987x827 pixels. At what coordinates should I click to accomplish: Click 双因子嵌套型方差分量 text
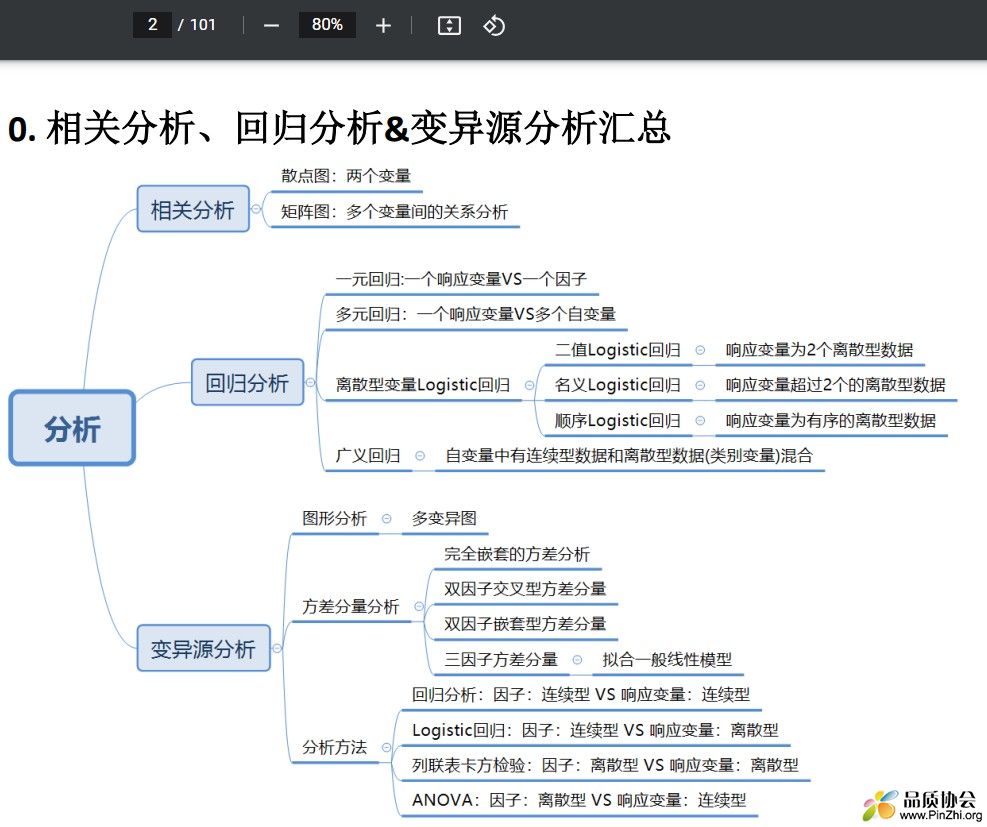(525, 624)
